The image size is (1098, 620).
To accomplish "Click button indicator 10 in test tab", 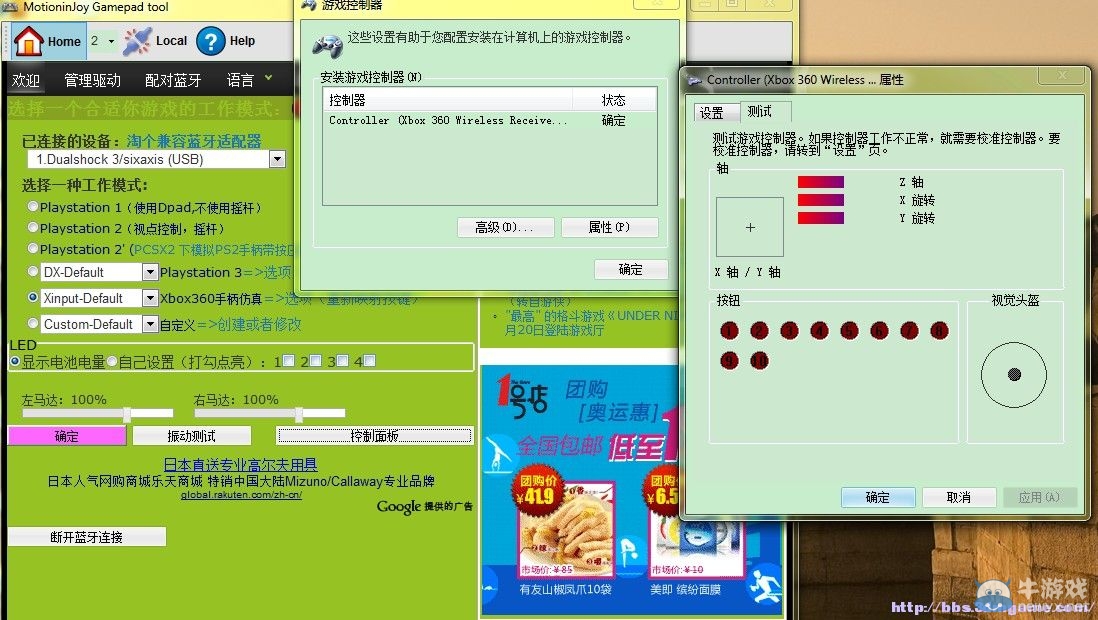I will pos(759,361).
